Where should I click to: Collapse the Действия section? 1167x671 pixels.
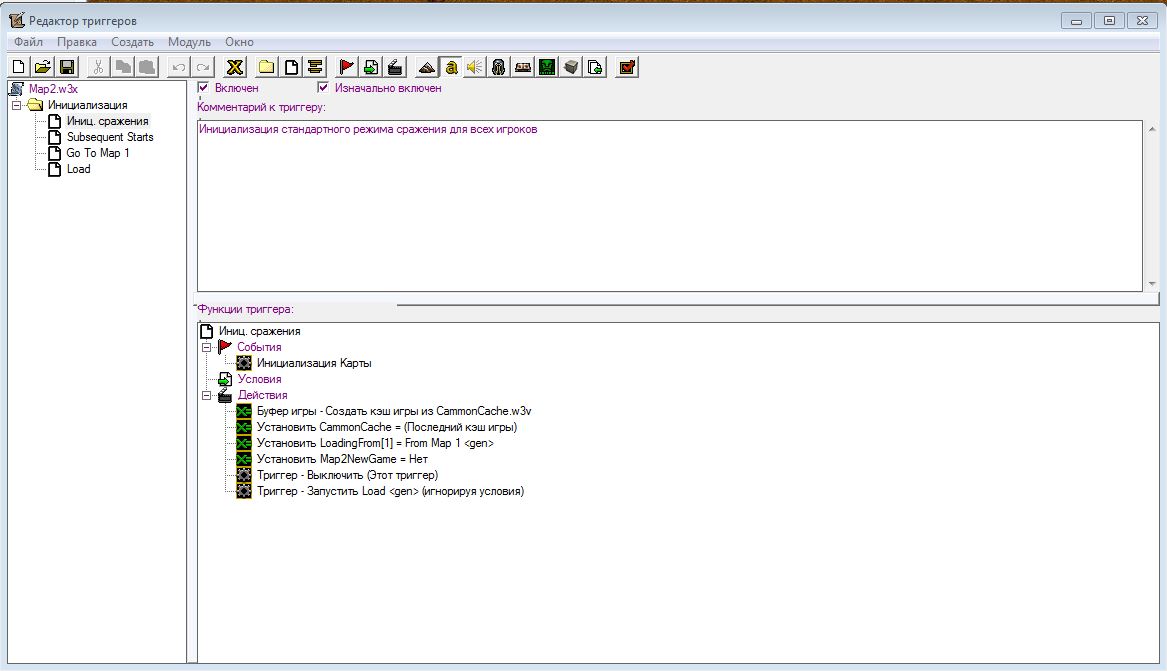(x=207, y=395)
